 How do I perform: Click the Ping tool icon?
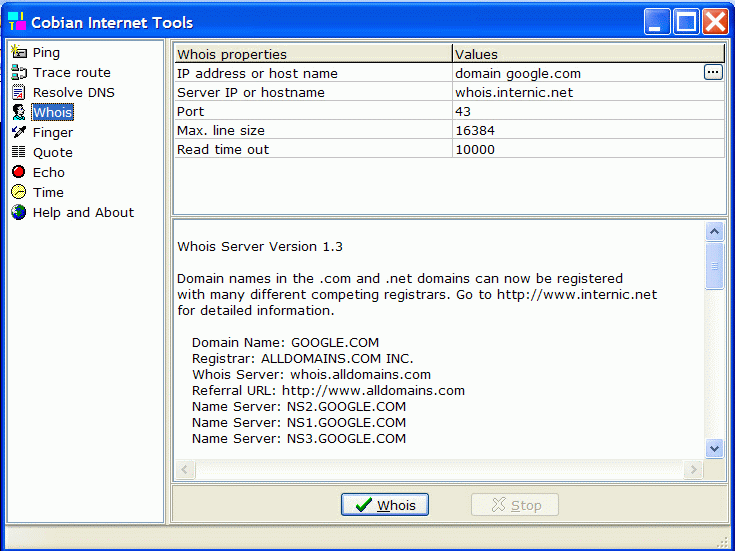pos(19,52)
